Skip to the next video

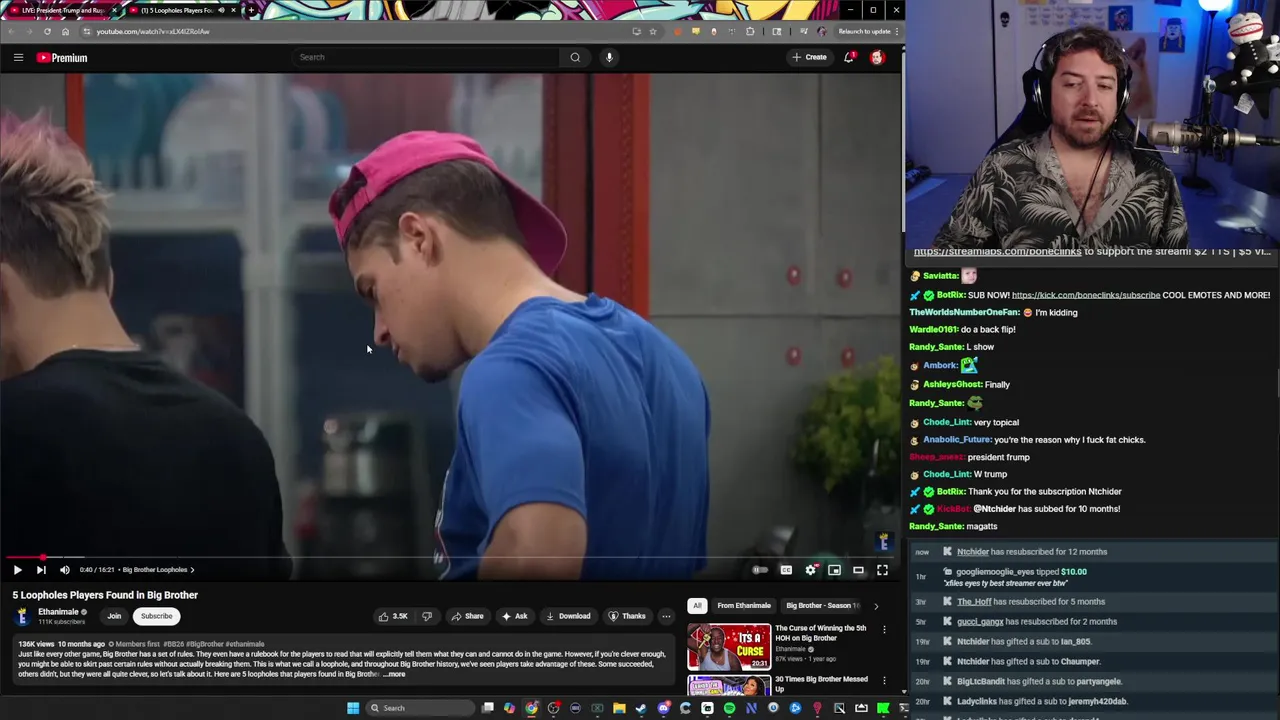coord(41,570)
